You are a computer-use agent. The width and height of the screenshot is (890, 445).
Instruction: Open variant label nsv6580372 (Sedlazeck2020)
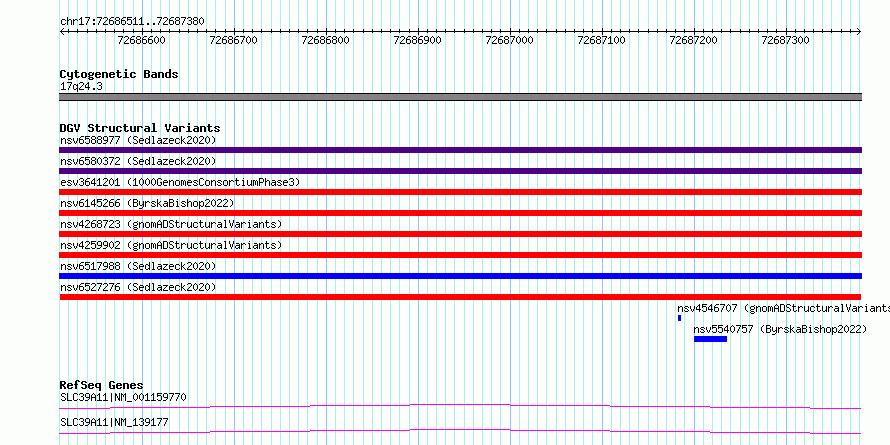click(138, 161)
